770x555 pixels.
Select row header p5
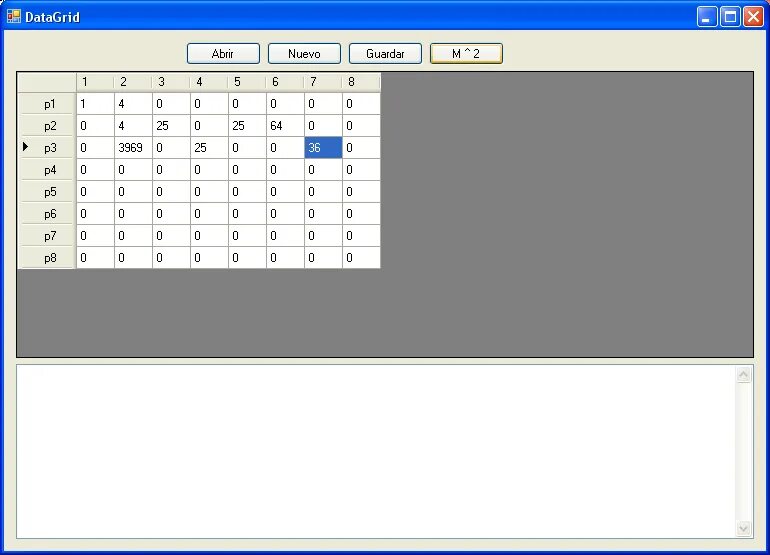47,192
